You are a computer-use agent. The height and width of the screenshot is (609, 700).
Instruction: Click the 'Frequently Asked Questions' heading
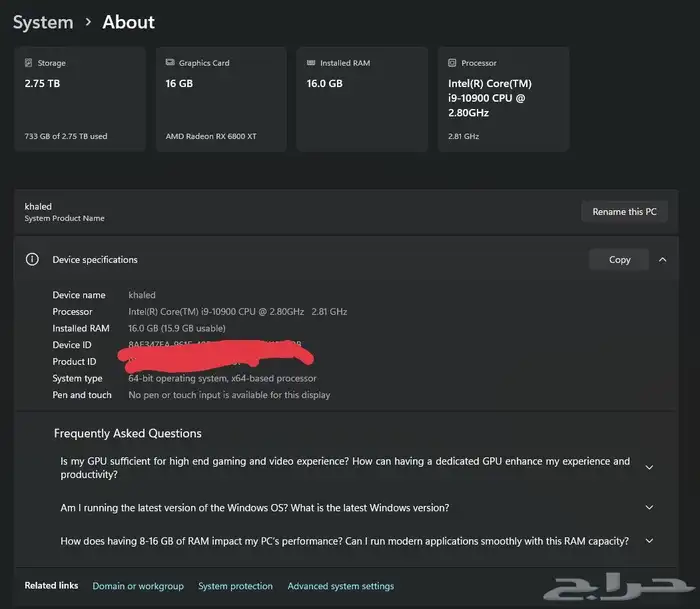click(128, 434)
